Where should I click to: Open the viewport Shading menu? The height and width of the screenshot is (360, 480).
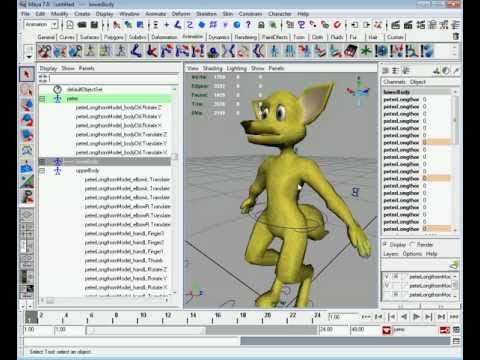212,68
